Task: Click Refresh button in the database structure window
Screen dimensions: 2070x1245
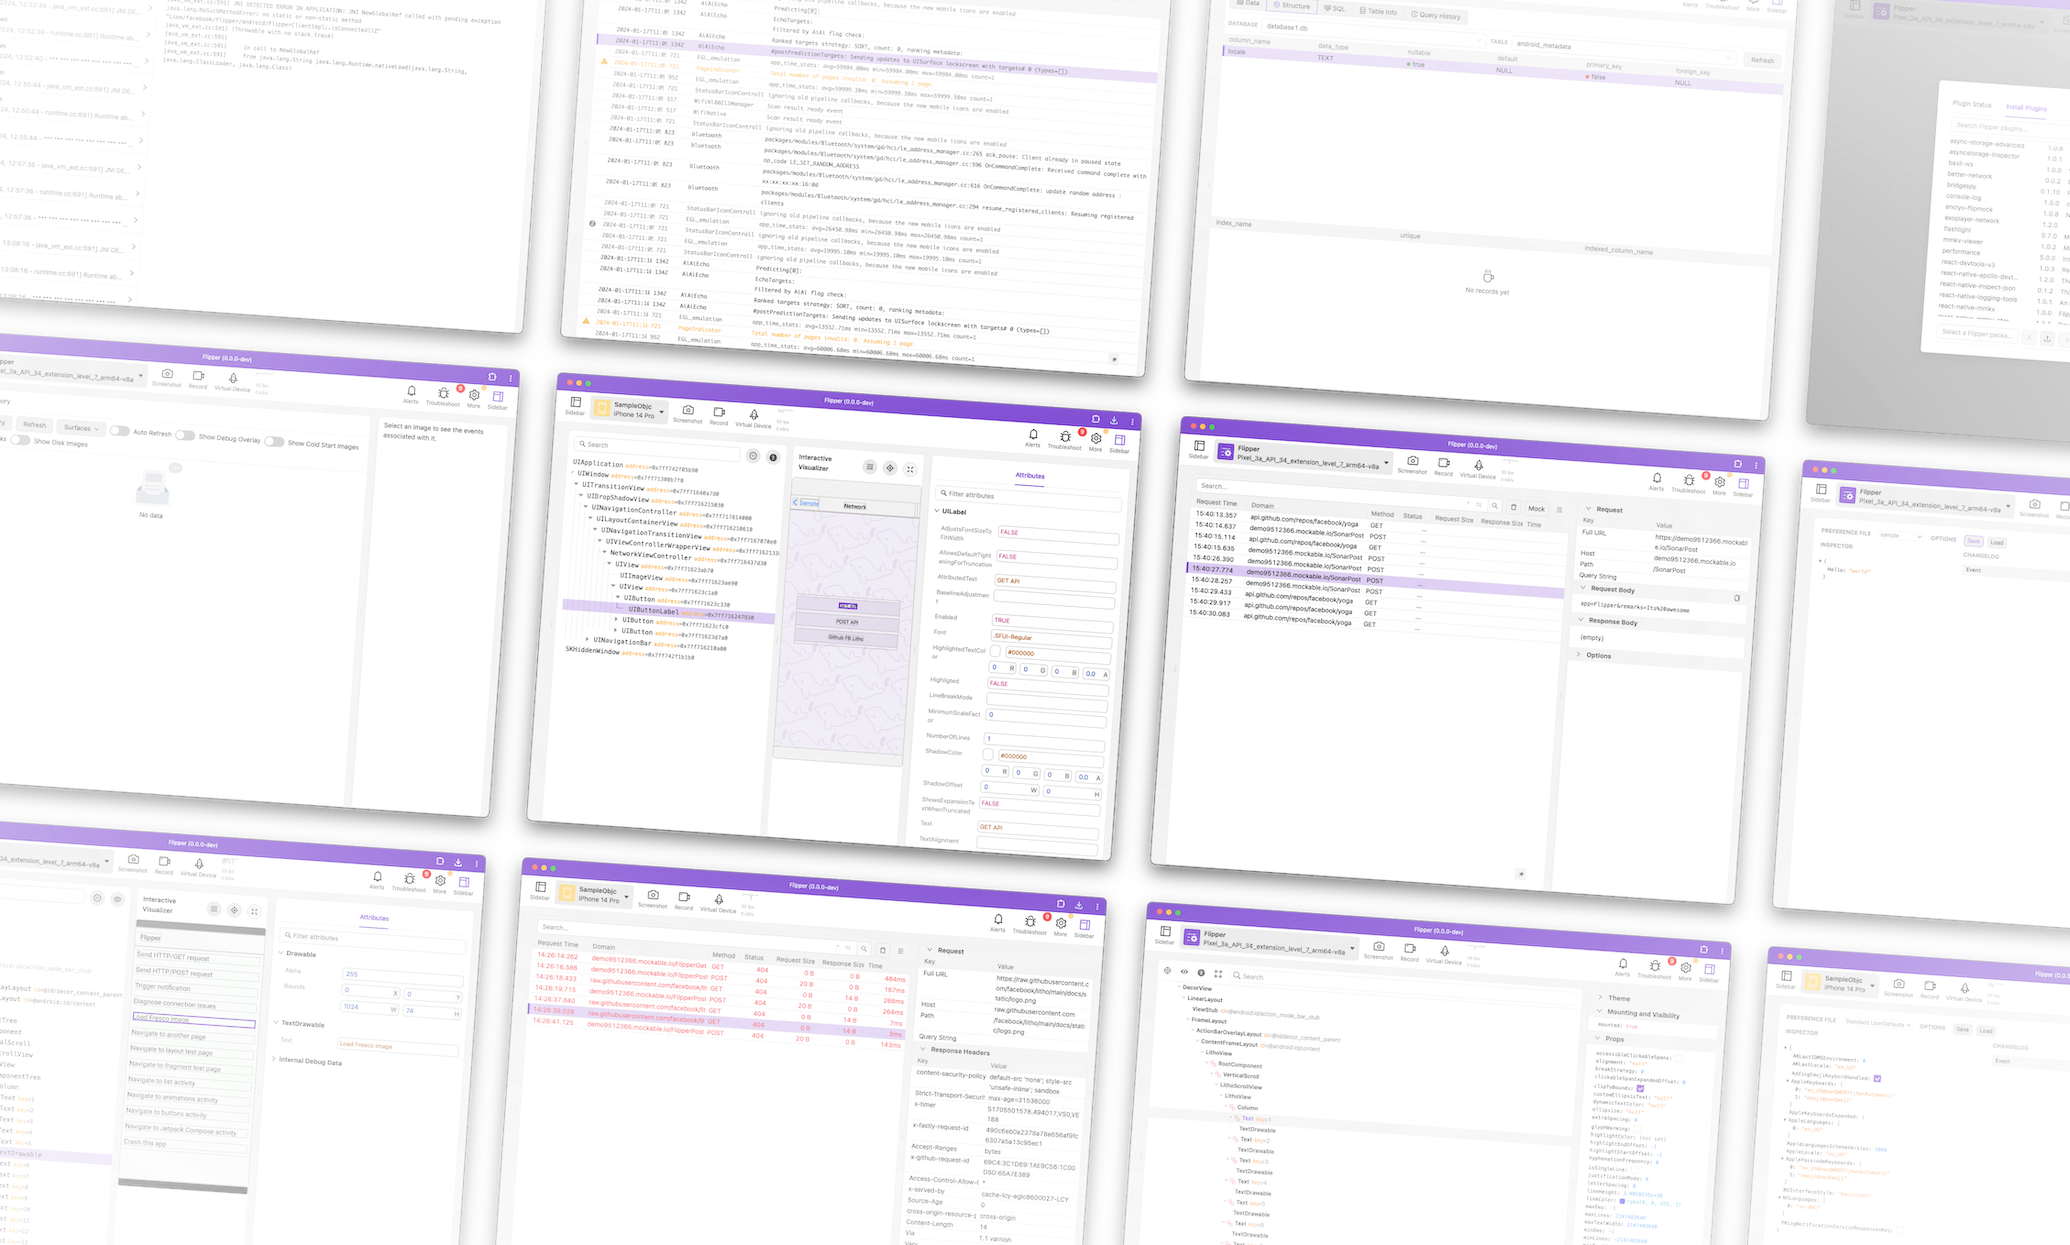Action: (1762, 60)
